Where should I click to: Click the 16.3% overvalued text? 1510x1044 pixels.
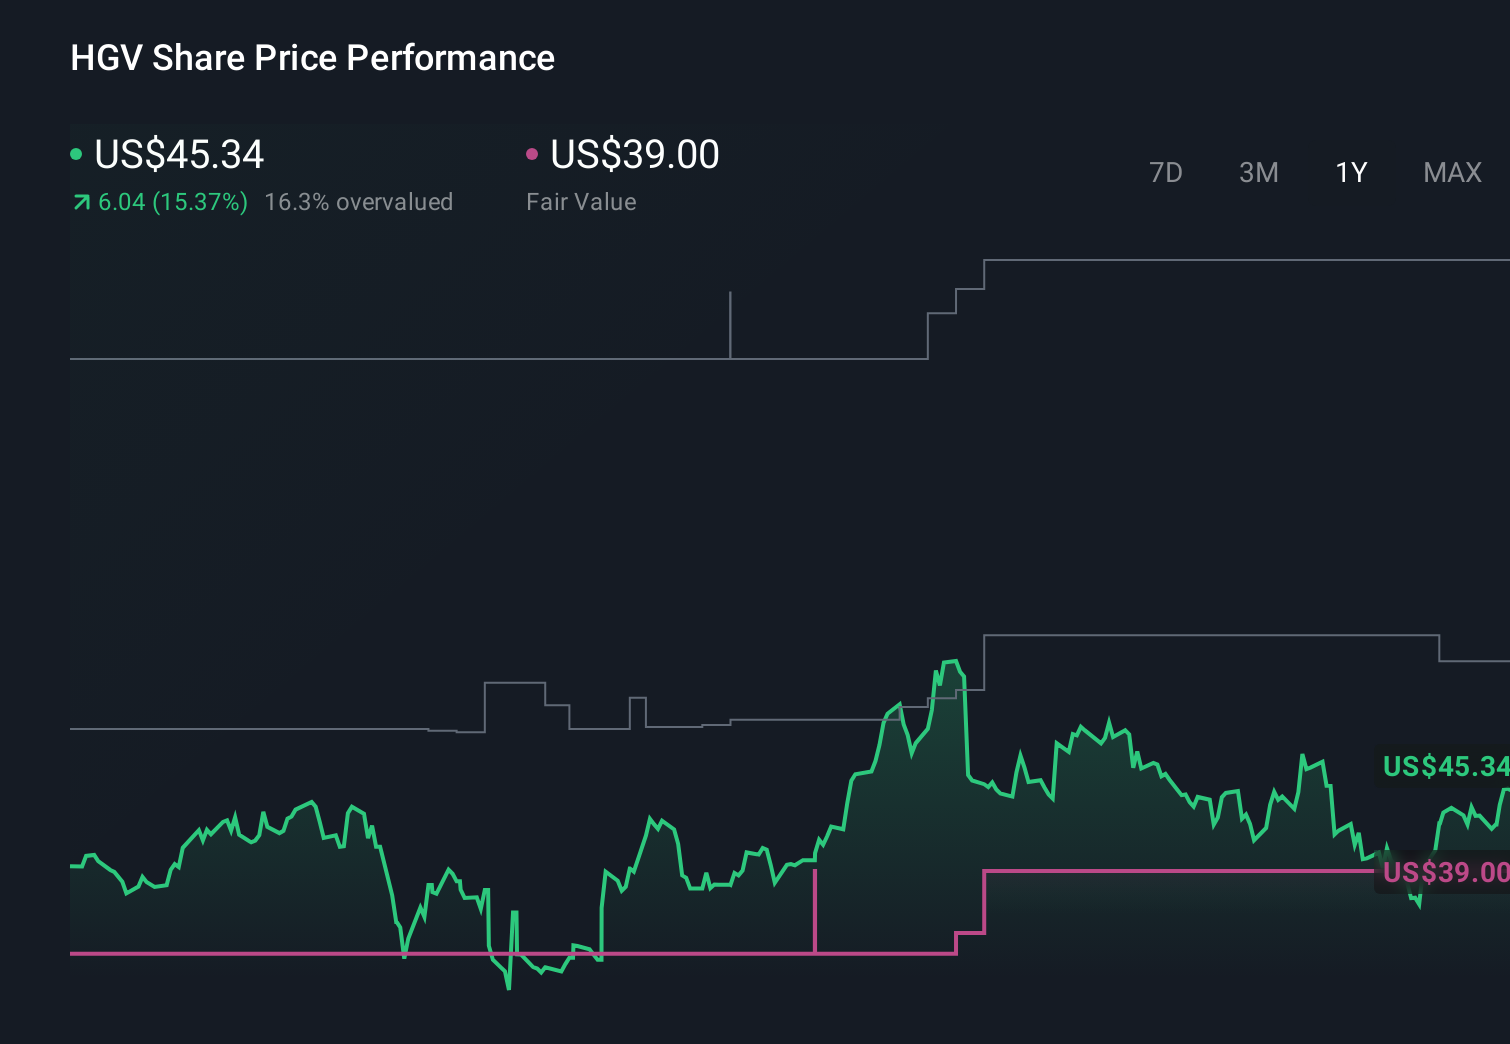[x=358, y=202]
